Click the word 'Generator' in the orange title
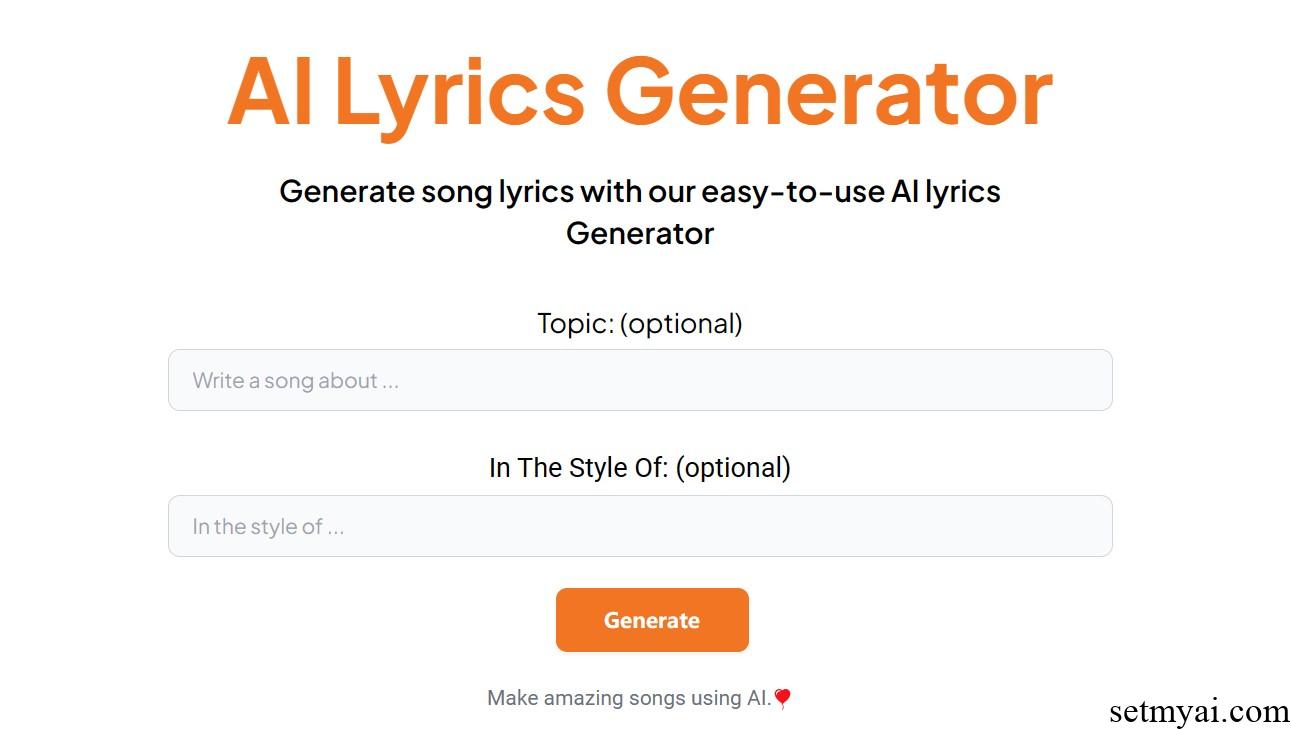Image resolution: width=1291 pixels, height=729 pixels. point(829,90)
